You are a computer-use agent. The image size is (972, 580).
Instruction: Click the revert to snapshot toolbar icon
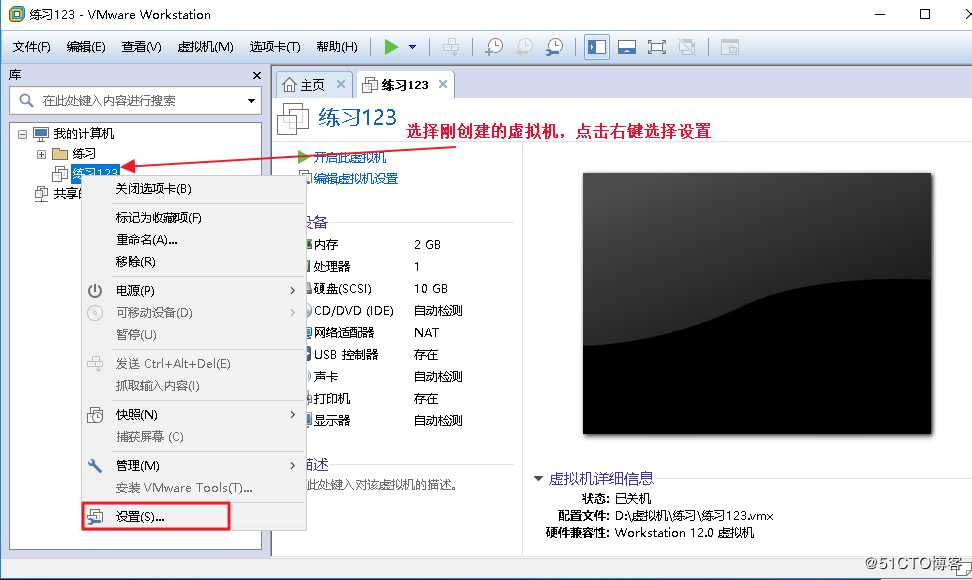pos(524,47)
